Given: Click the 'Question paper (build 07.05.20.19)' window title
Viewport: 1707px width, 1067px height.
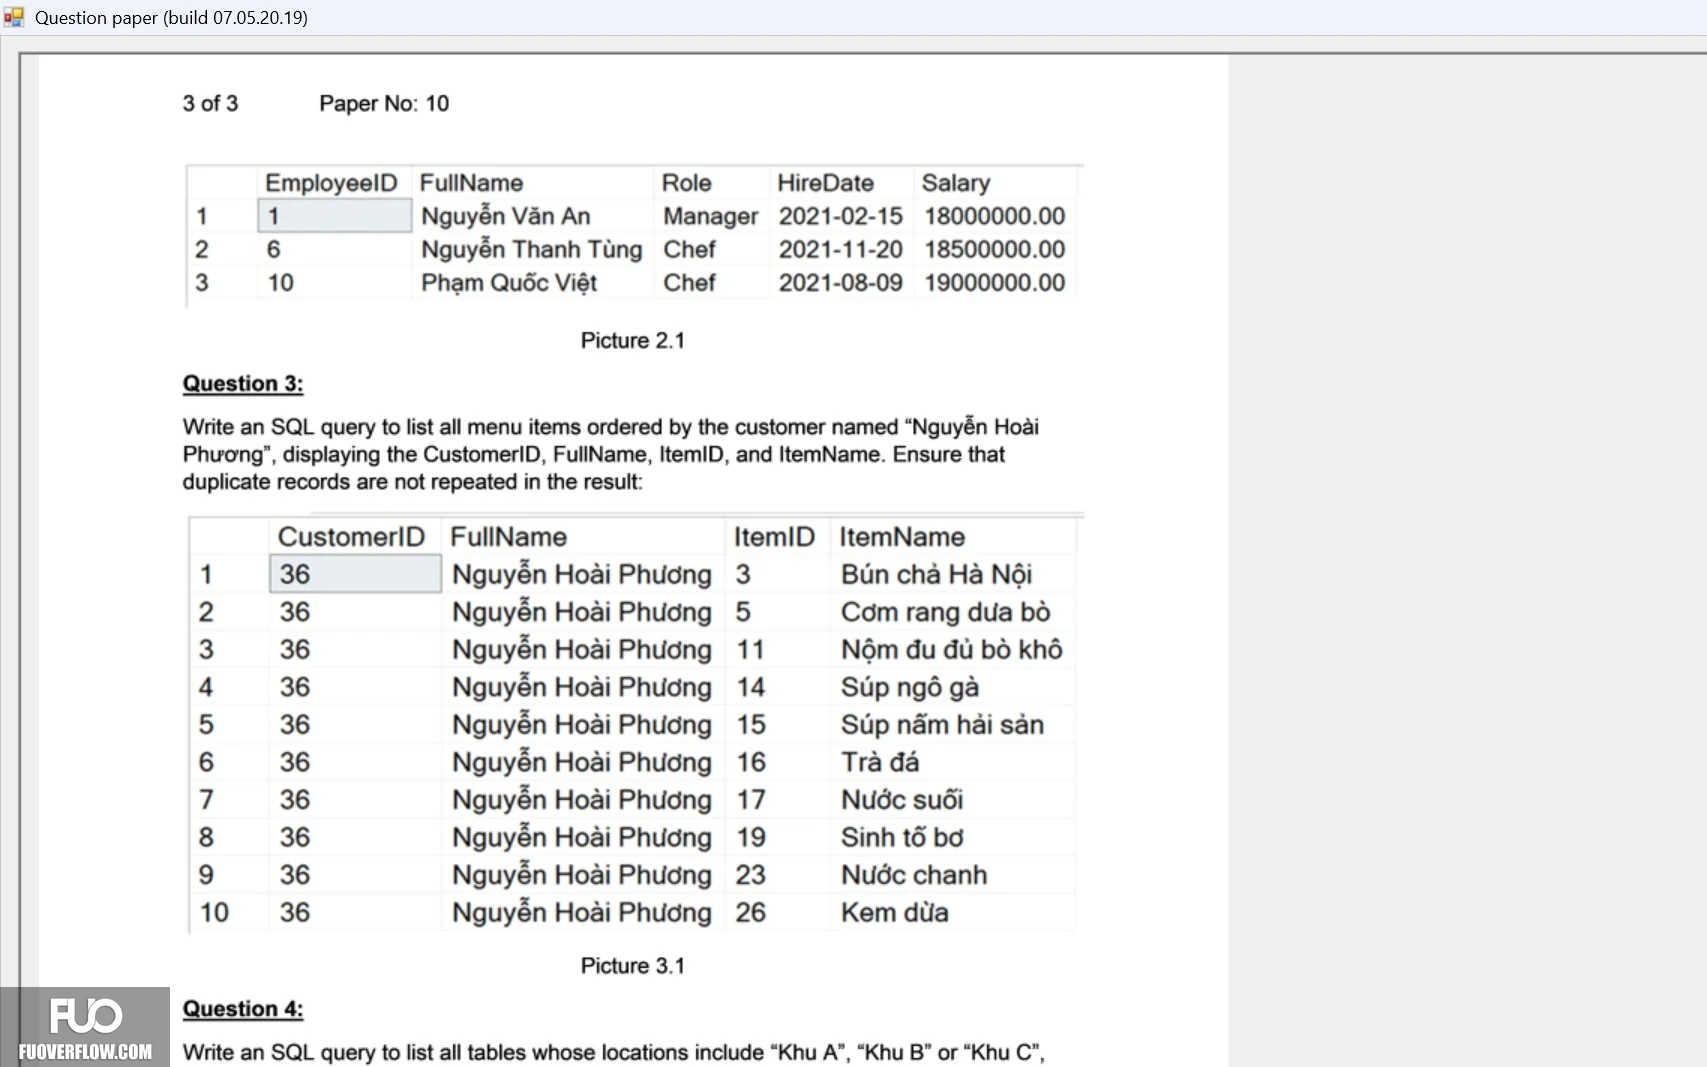Looking at the screenshot, I should [171, 18].
